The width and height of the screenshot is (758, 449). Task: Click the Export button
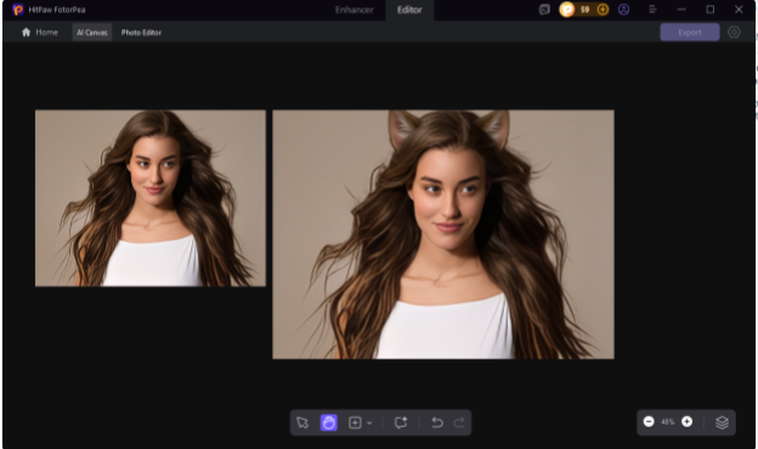(689, 32)
